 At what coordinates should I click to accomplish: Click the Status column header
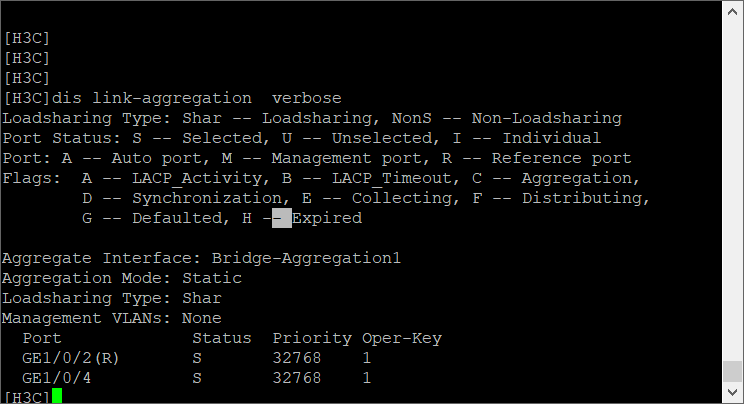[x=221, y=338]
